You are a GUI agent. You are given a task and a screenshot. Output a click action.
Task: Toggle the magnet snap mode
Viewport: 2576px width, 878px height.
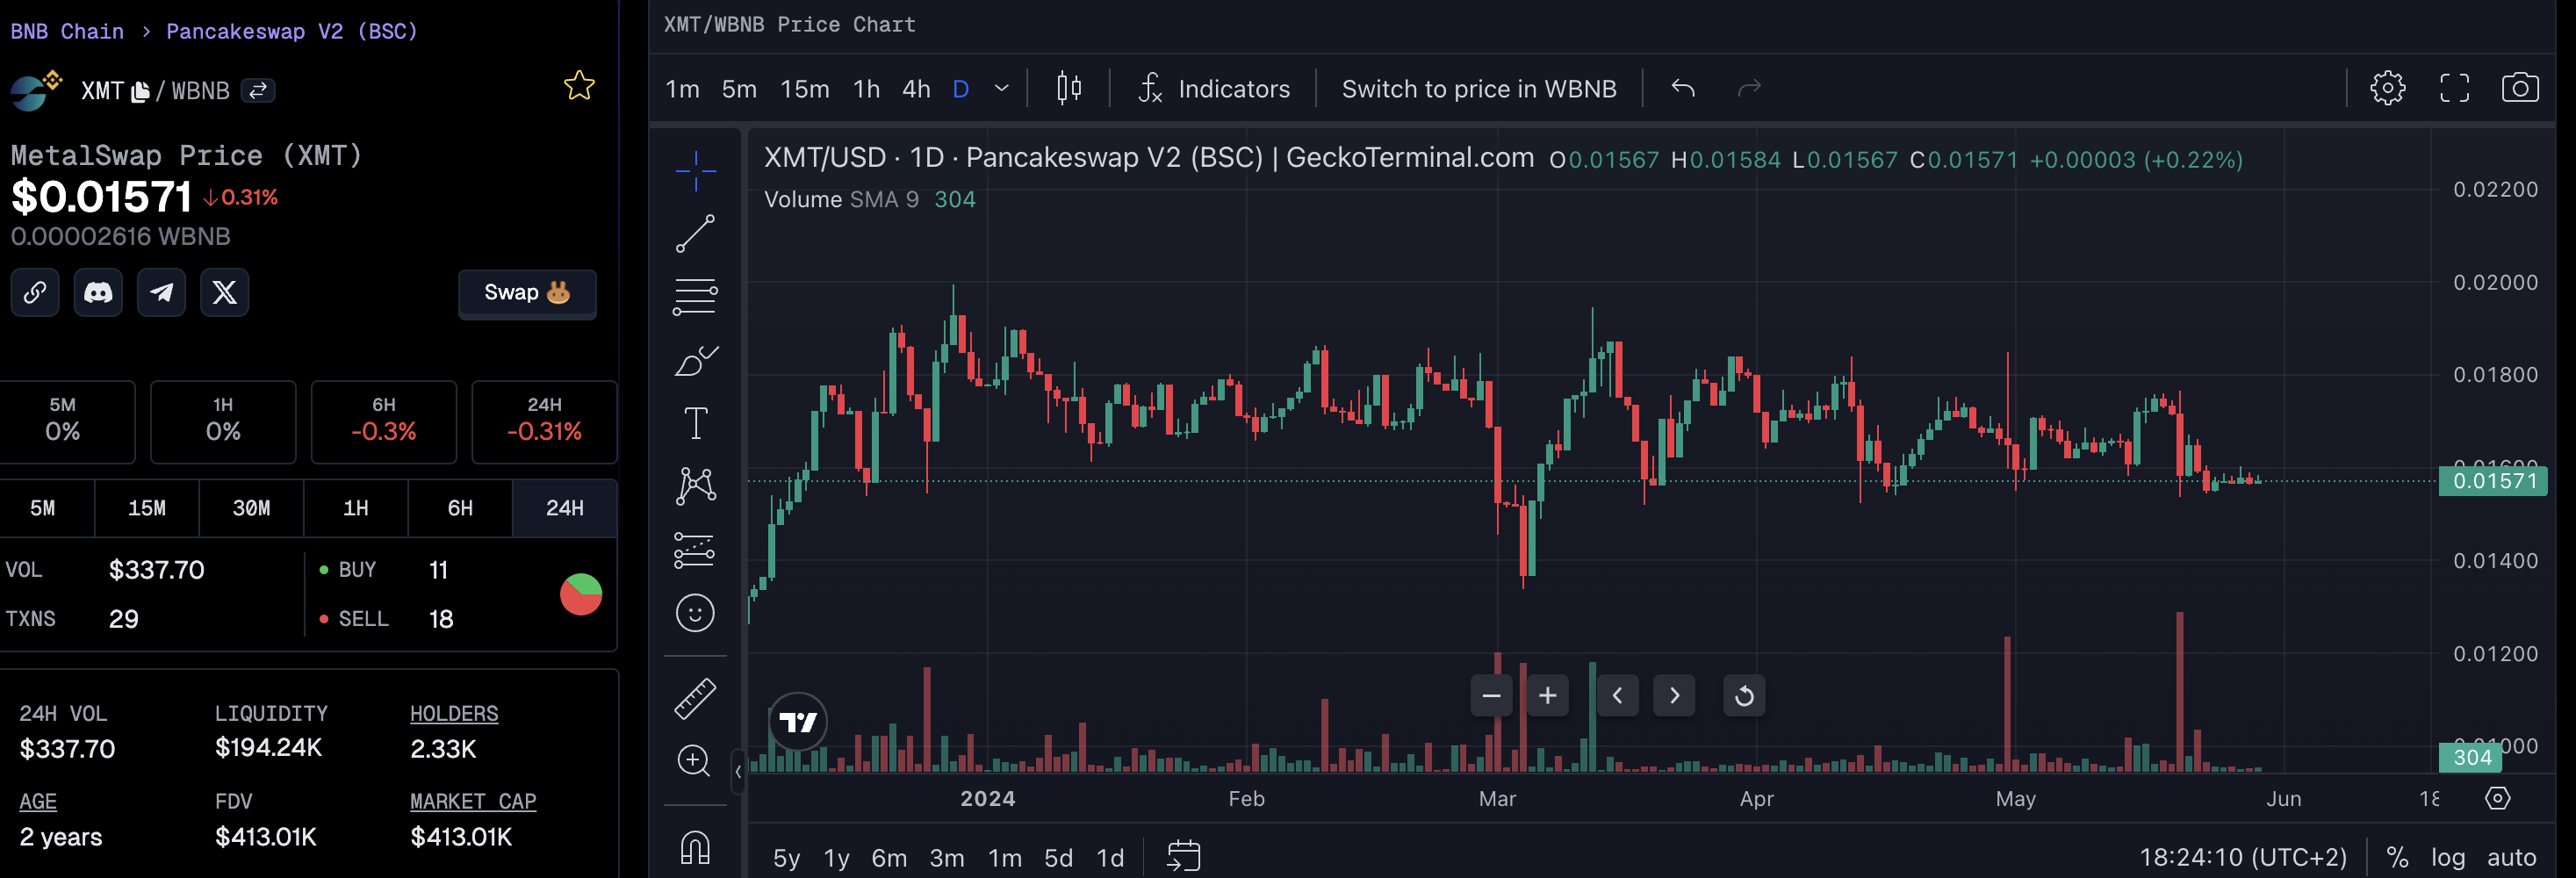[695, 847]
